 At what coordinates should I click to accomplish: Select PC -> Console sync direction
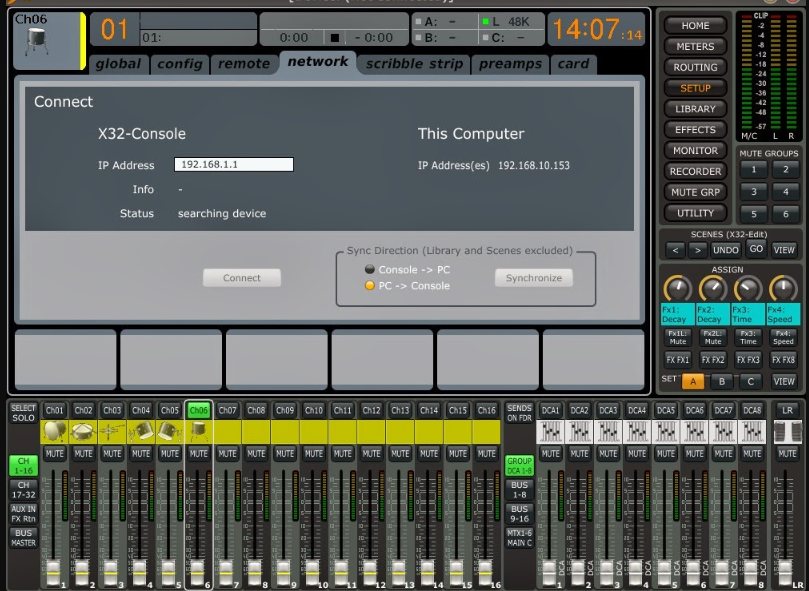pos(370,286)
